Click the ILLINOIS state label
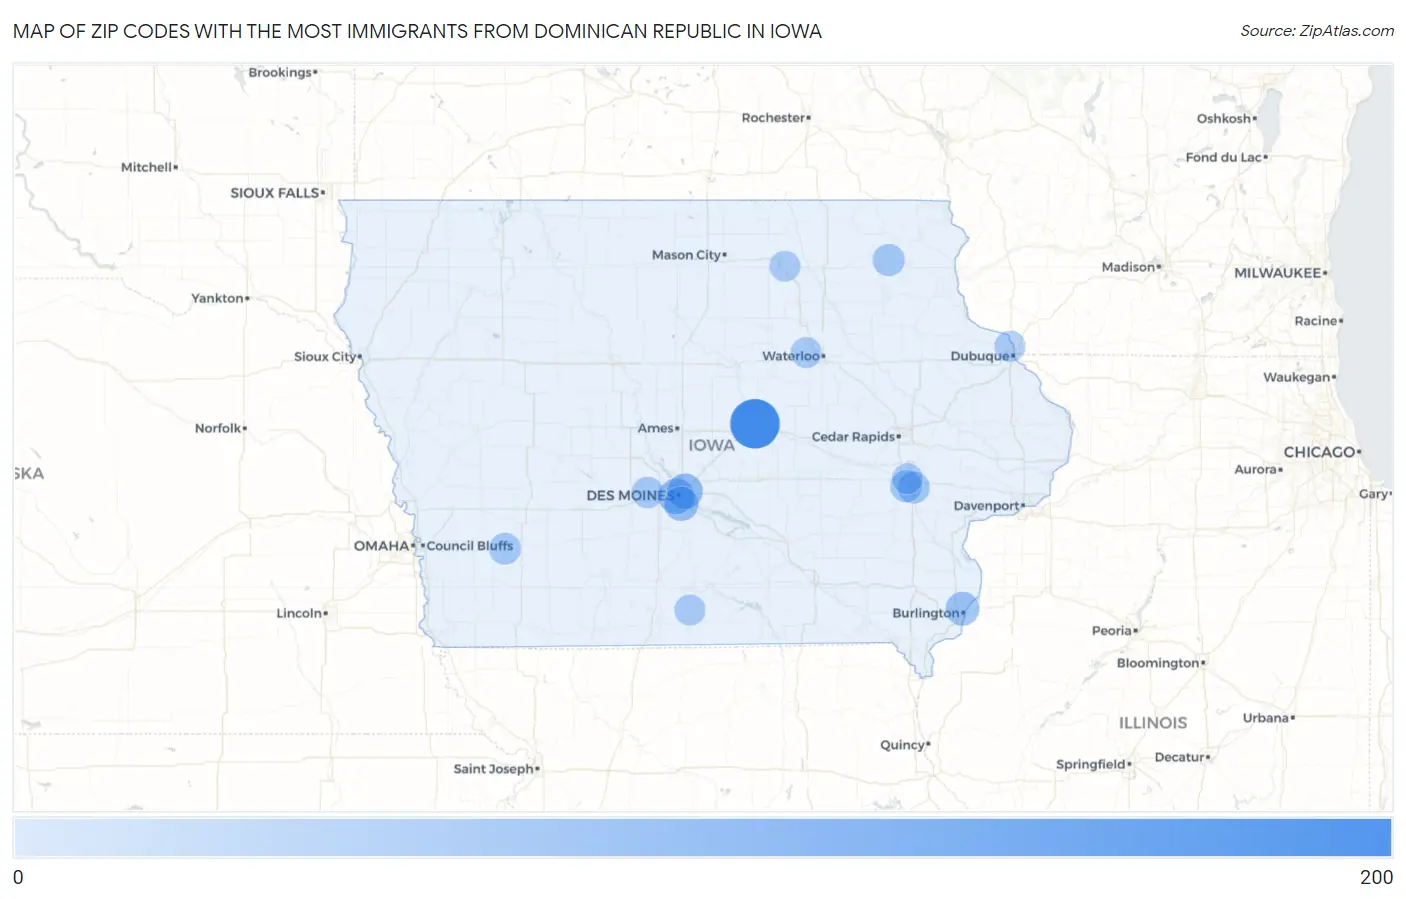The image size is (1406, 899). [1153, 723]
